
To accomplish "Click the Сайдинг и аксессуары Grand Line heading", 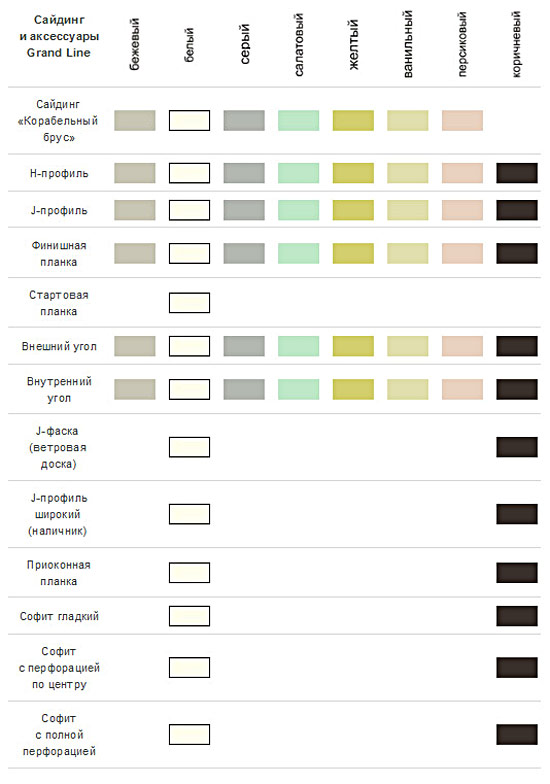I will pyautogui.click(x=59, y=36).
